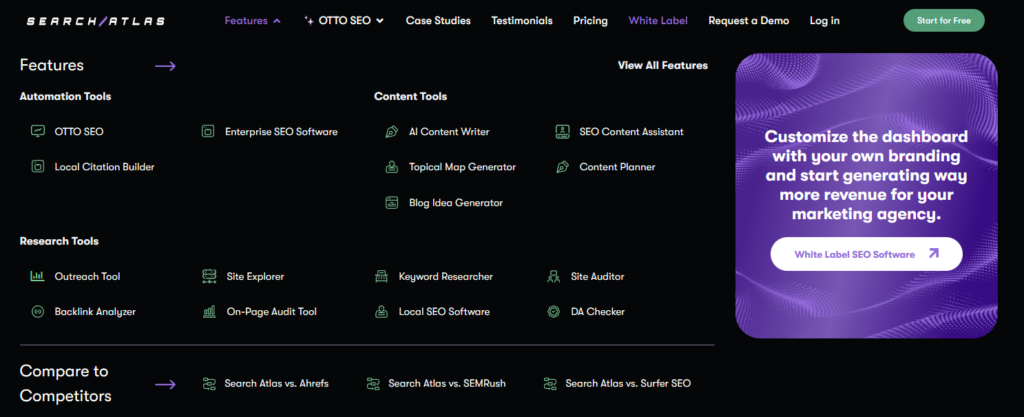Image resolution: width=1024 pixels, height=417 pixels.
Task: Click the On-Page Audit Tool icon
Action: pyautogui.click(x=209, y=311)
